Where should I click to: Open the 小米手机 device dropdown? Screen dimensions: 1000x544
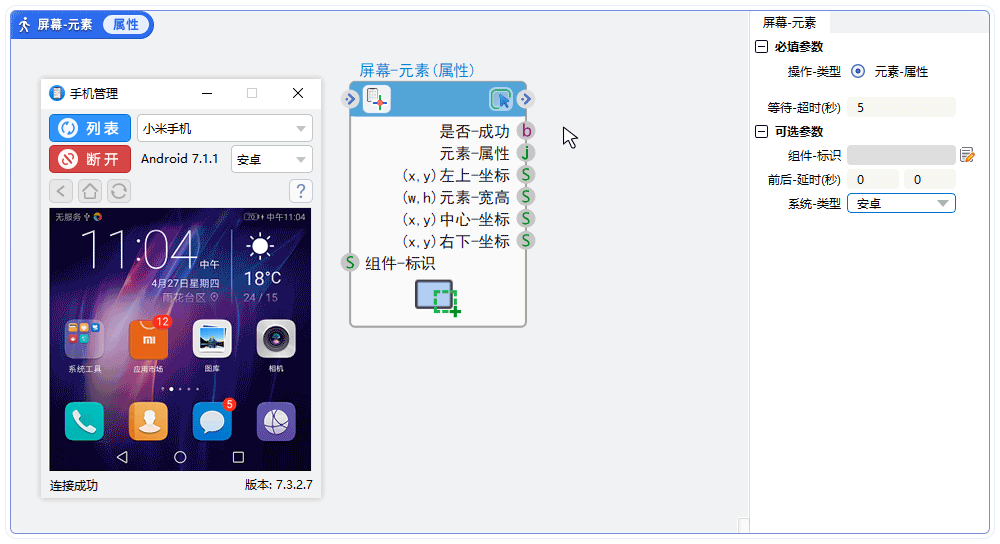[x=225, y=128]
